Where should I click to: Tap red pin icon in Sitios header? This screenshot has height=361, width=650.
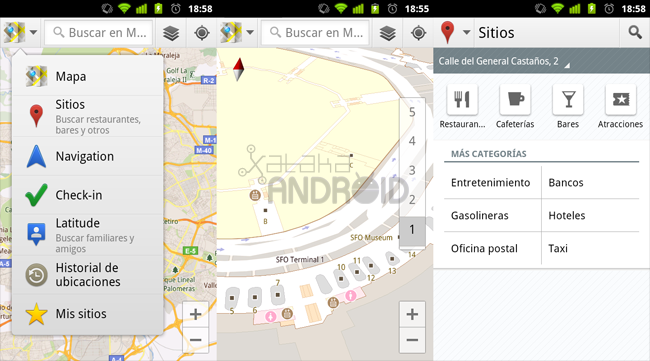[447, 32]
